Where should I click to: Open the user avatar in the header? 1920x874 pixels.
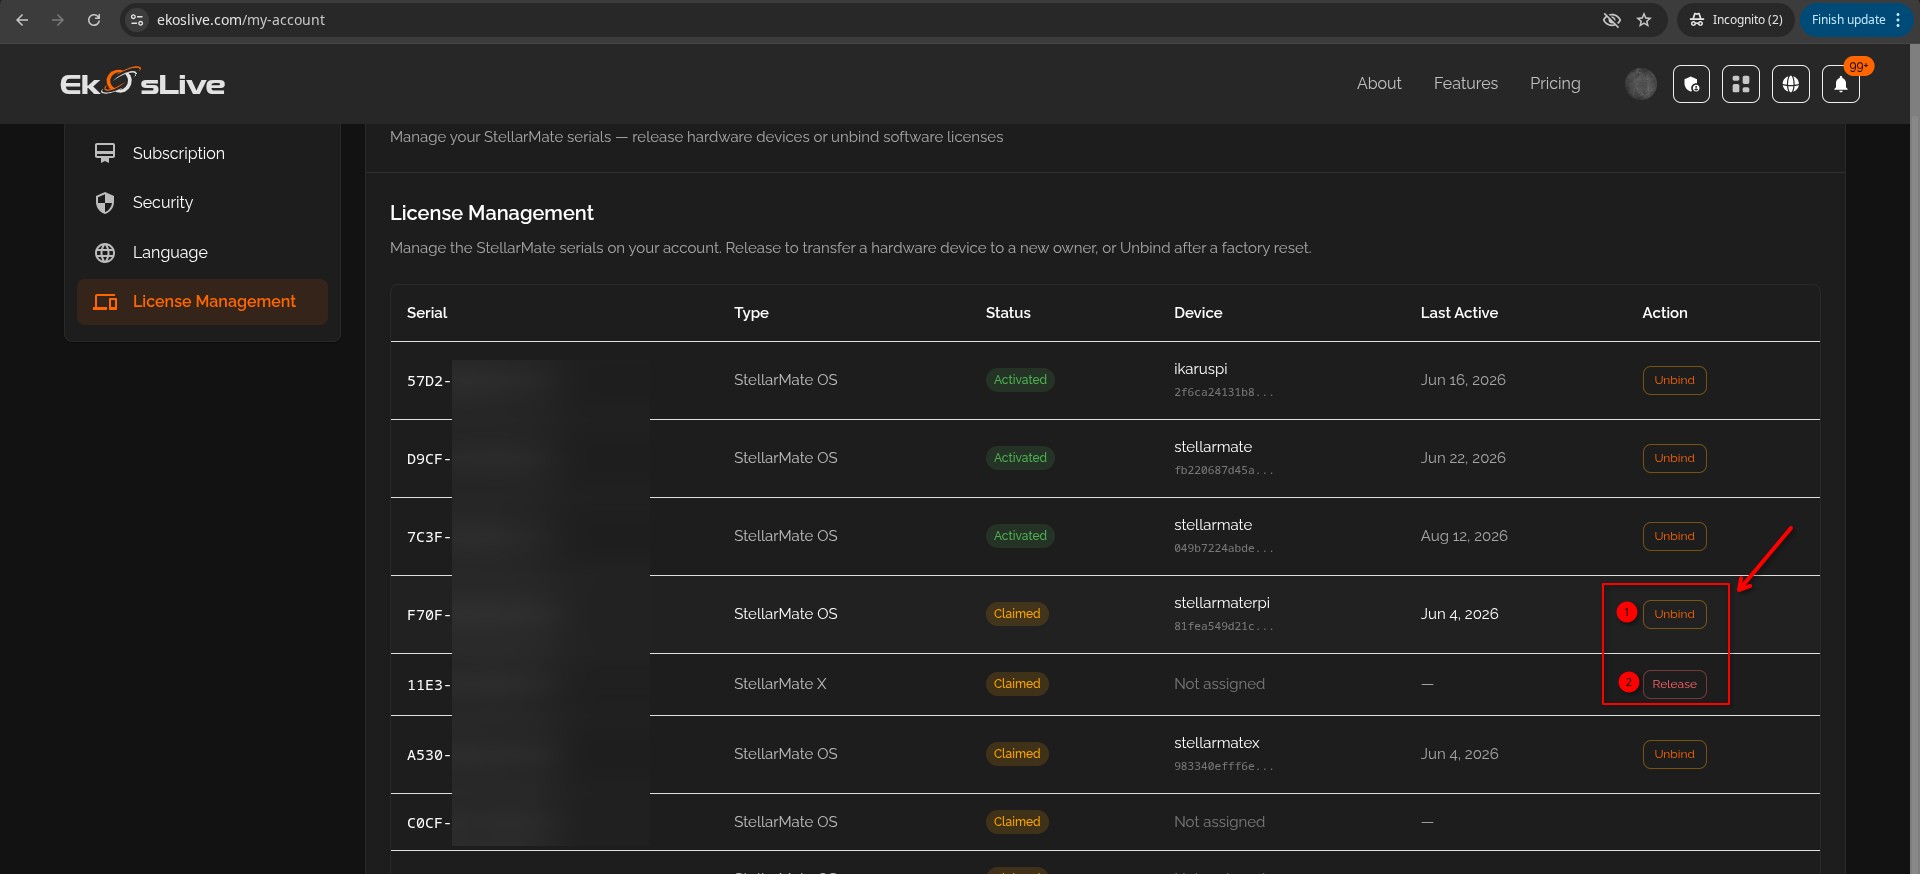coord(1641,84)
